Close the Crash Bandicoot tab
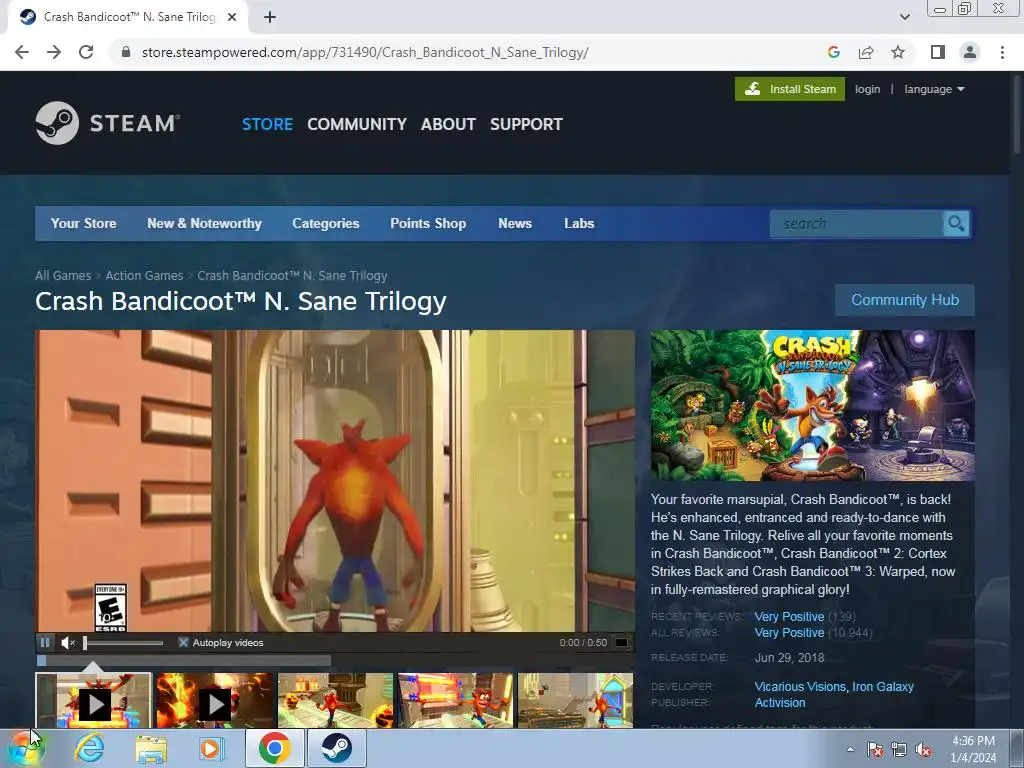 232,17
